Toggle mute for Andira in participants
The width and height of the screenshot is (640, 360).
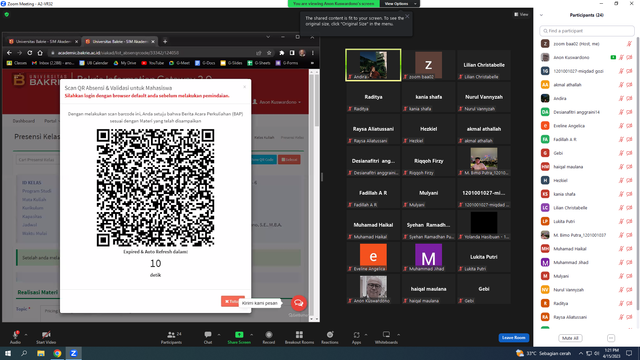coord(622,98)
